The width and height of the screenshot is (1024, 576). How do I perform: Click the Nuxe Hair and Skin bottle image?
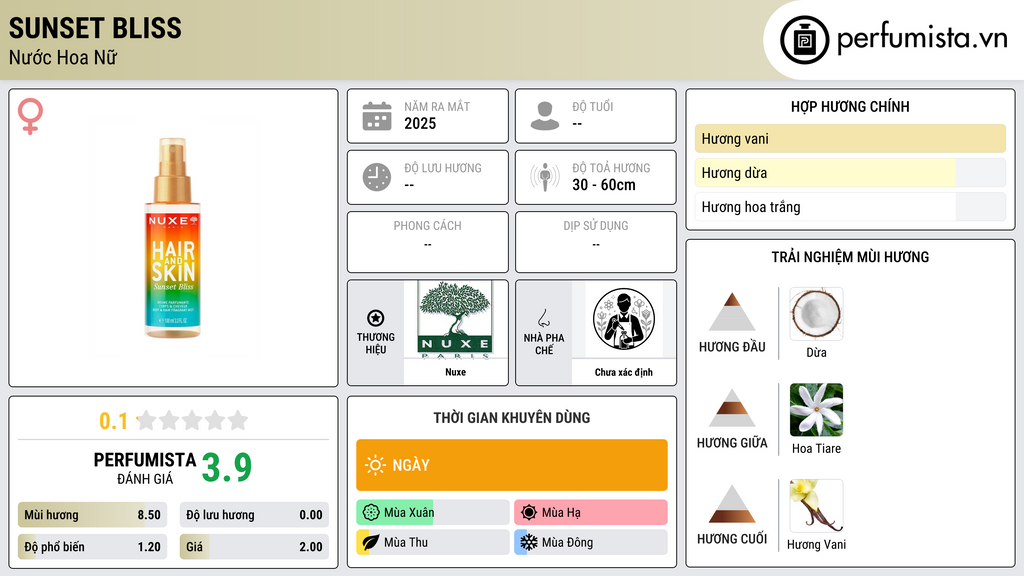pos(173,238)
